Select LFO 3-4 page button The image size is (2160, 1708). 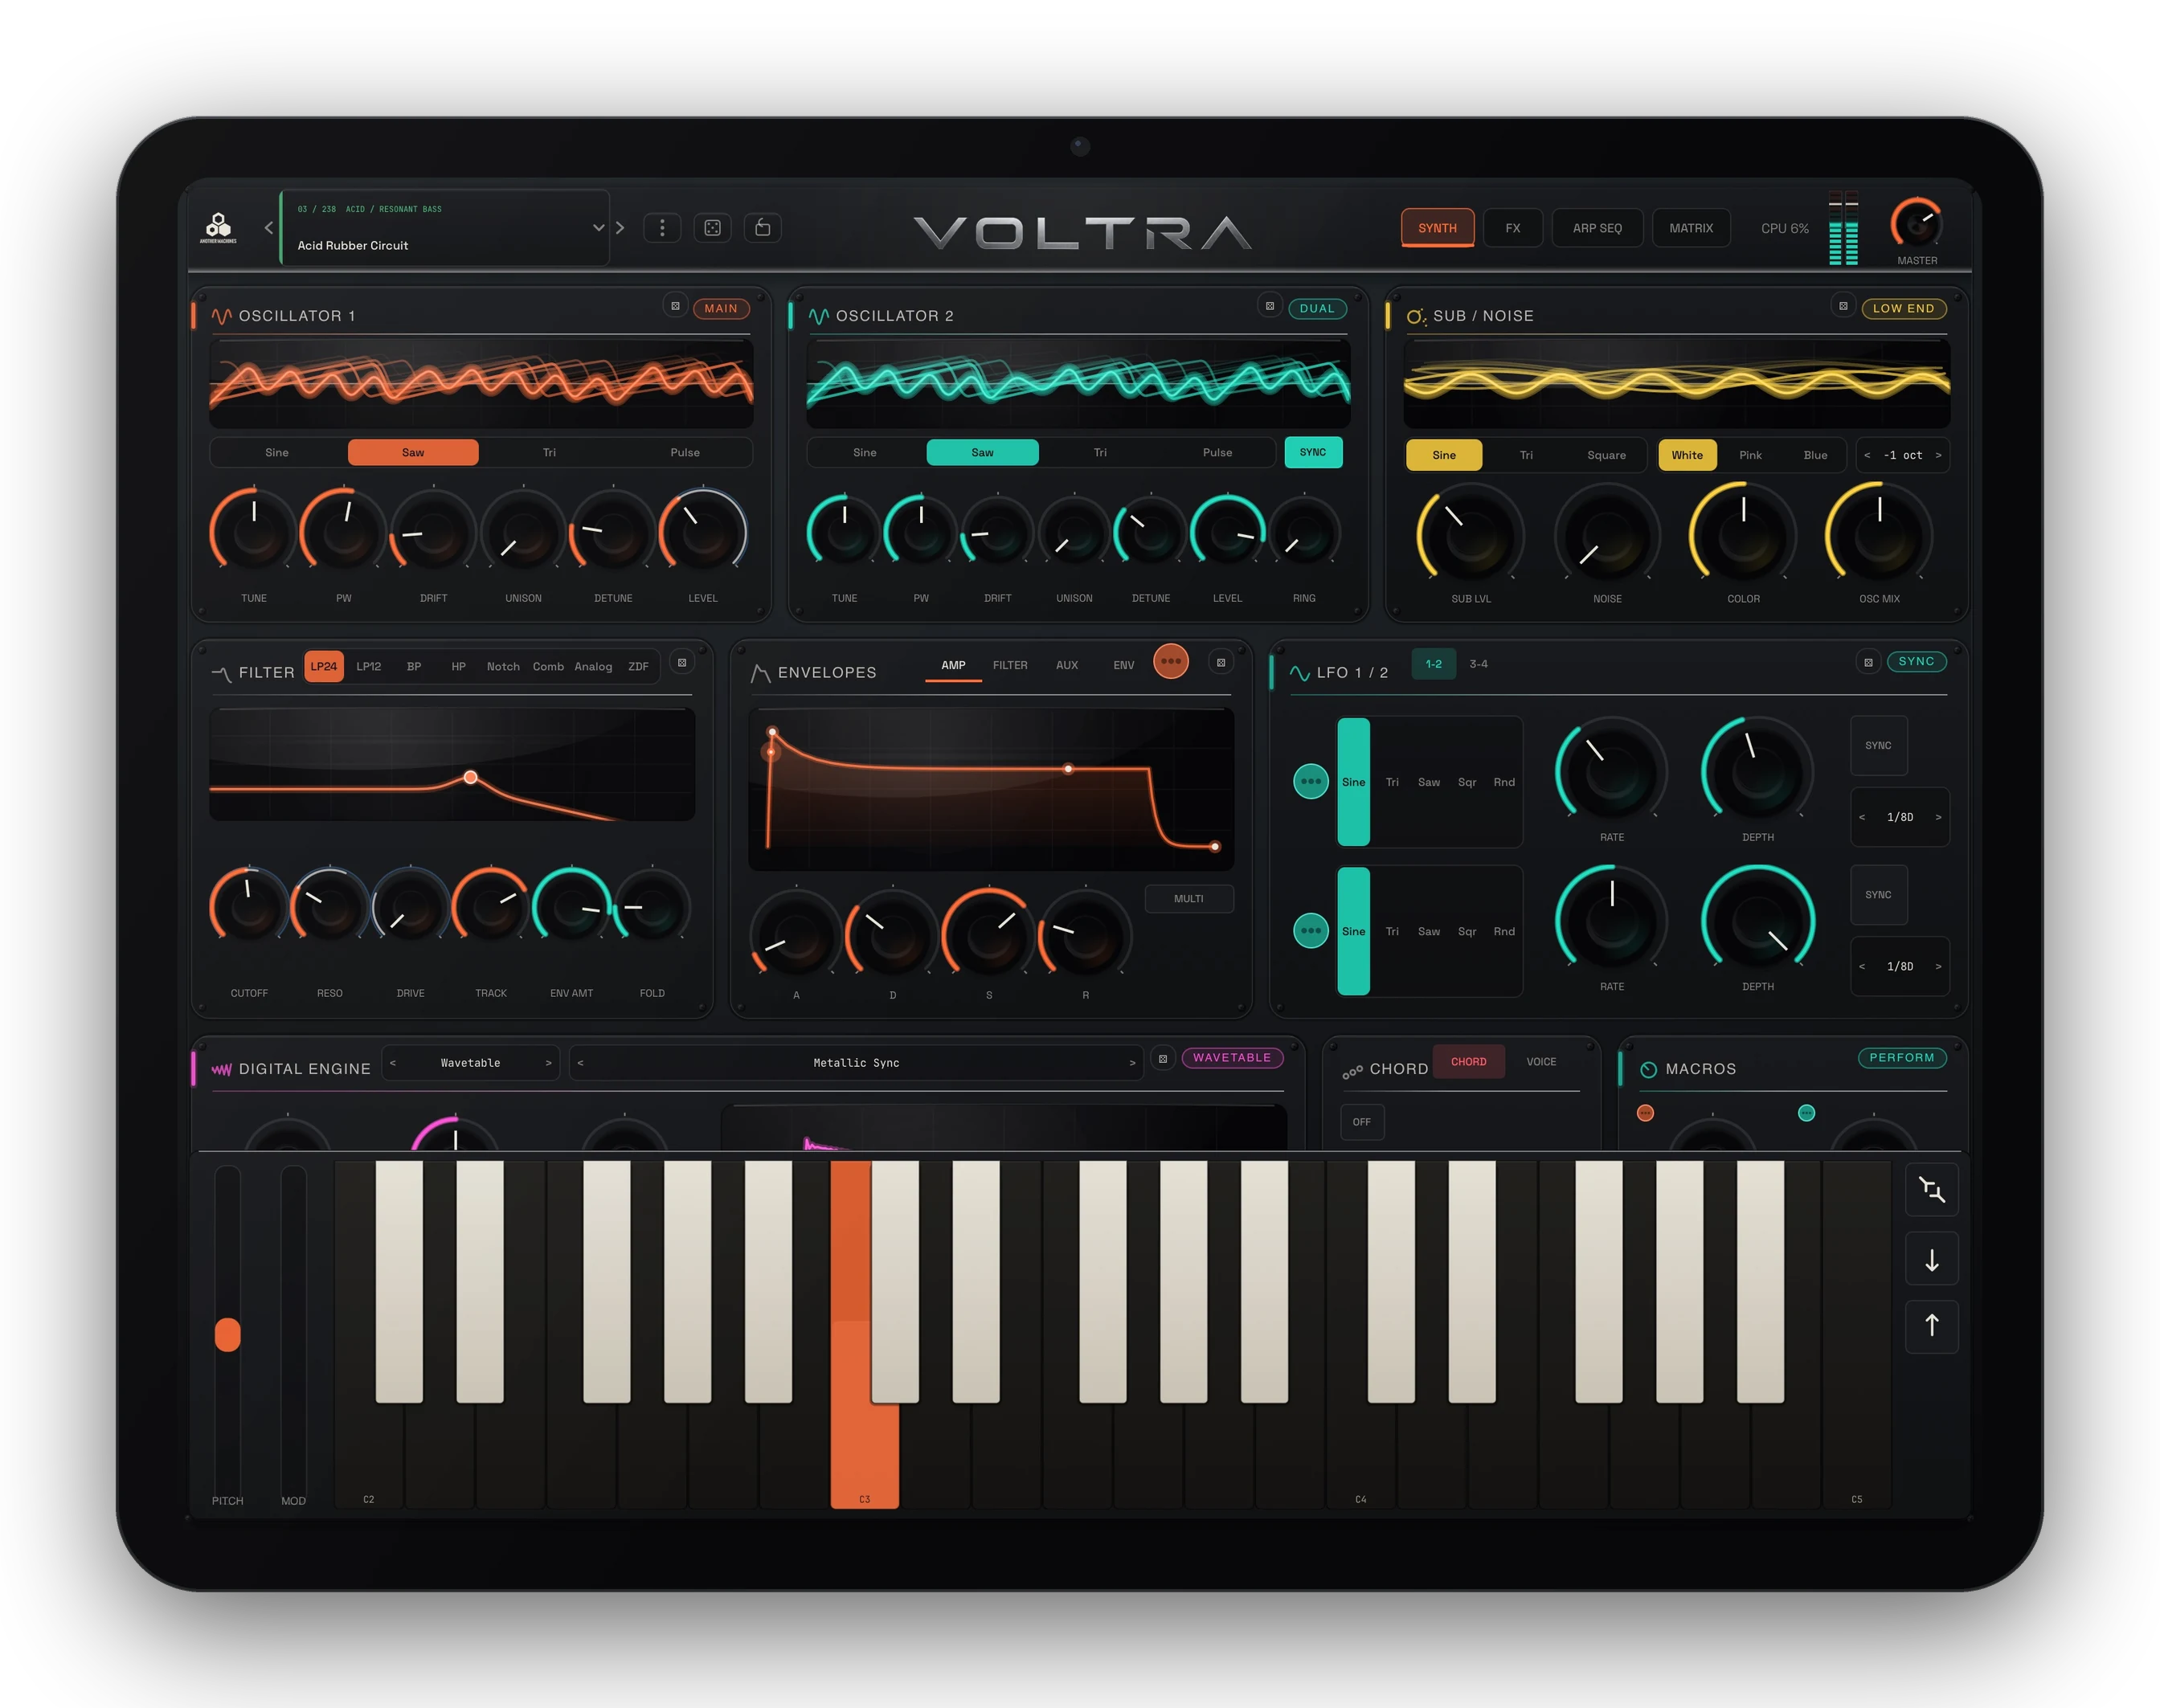pyautogui.click(x=1478, y=664)
